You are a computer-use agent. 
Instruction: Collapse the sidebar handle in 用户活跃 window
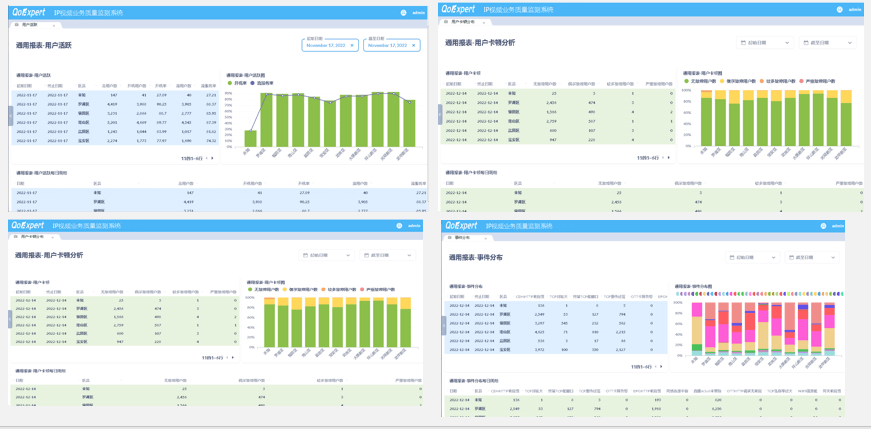tap(11, 114)
